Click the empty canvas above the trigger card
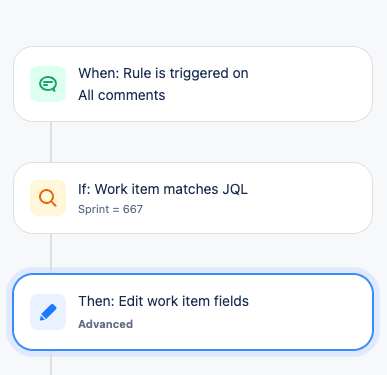Screen dimensions: 387x375 click(x=193, y=22)
